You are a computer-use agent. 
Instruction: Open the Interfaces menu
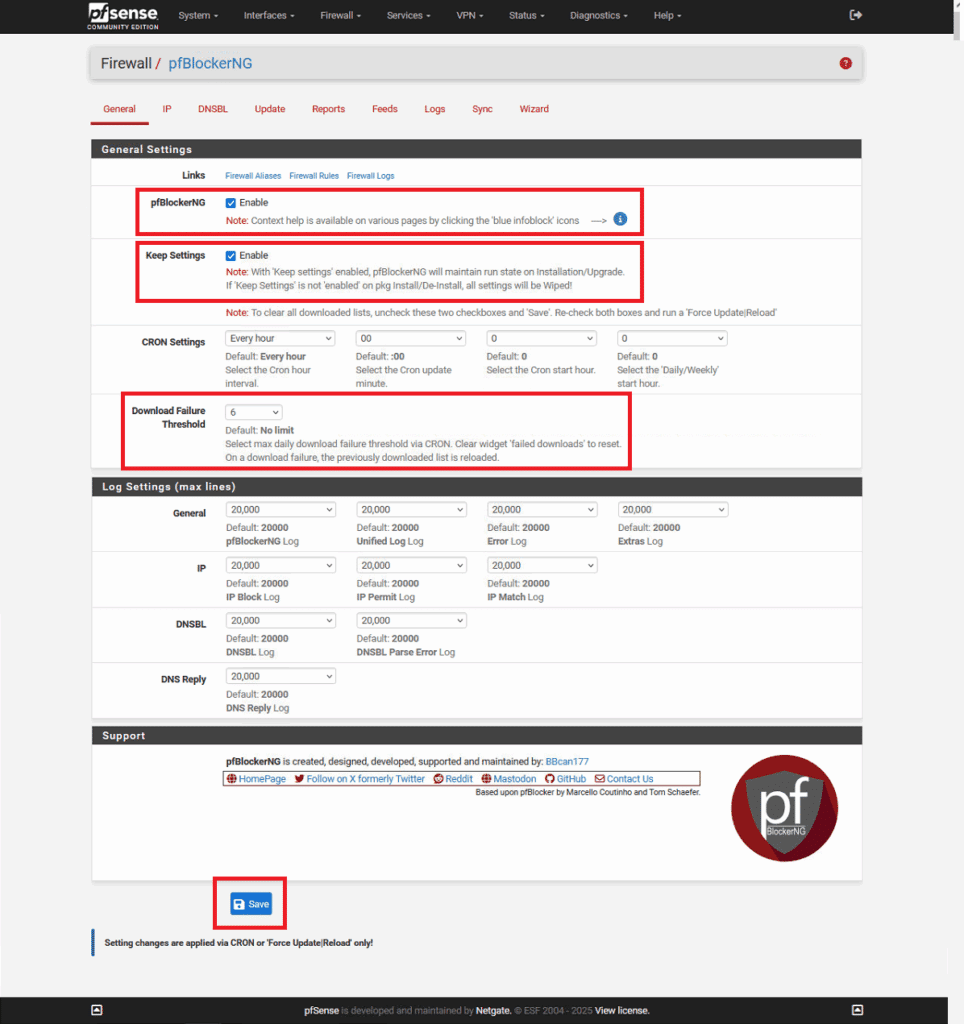click(269, 16)
